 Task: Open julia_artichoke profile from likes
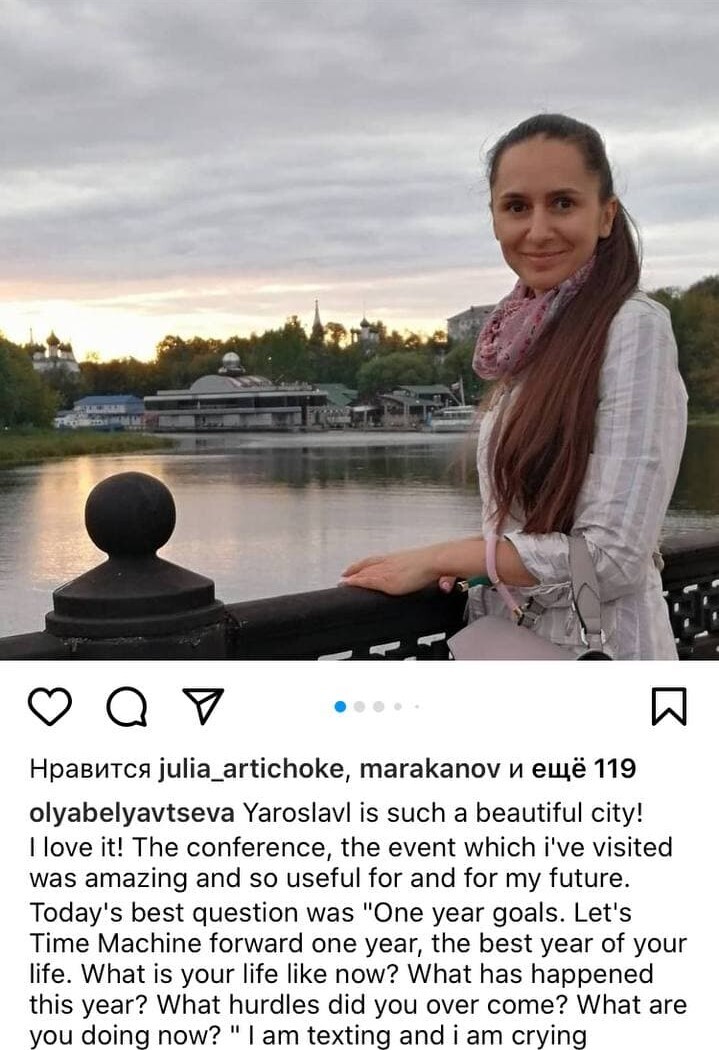pos(251,769)
